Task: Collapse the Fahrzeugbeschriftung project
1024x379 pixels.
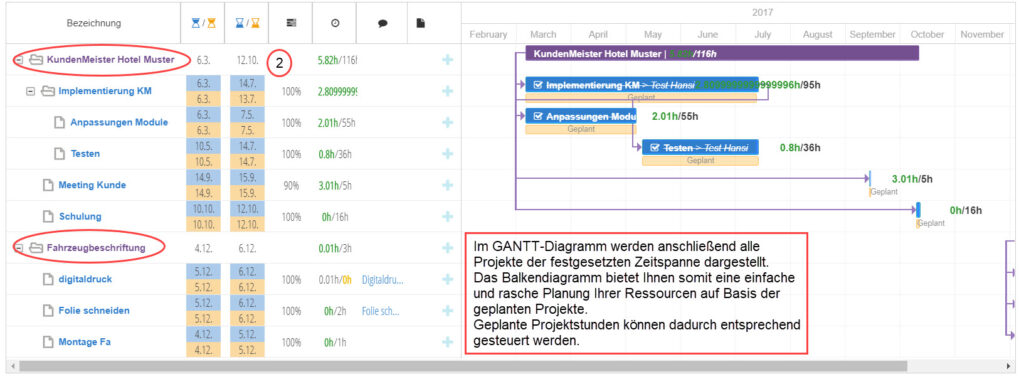Action: (20, 248)
